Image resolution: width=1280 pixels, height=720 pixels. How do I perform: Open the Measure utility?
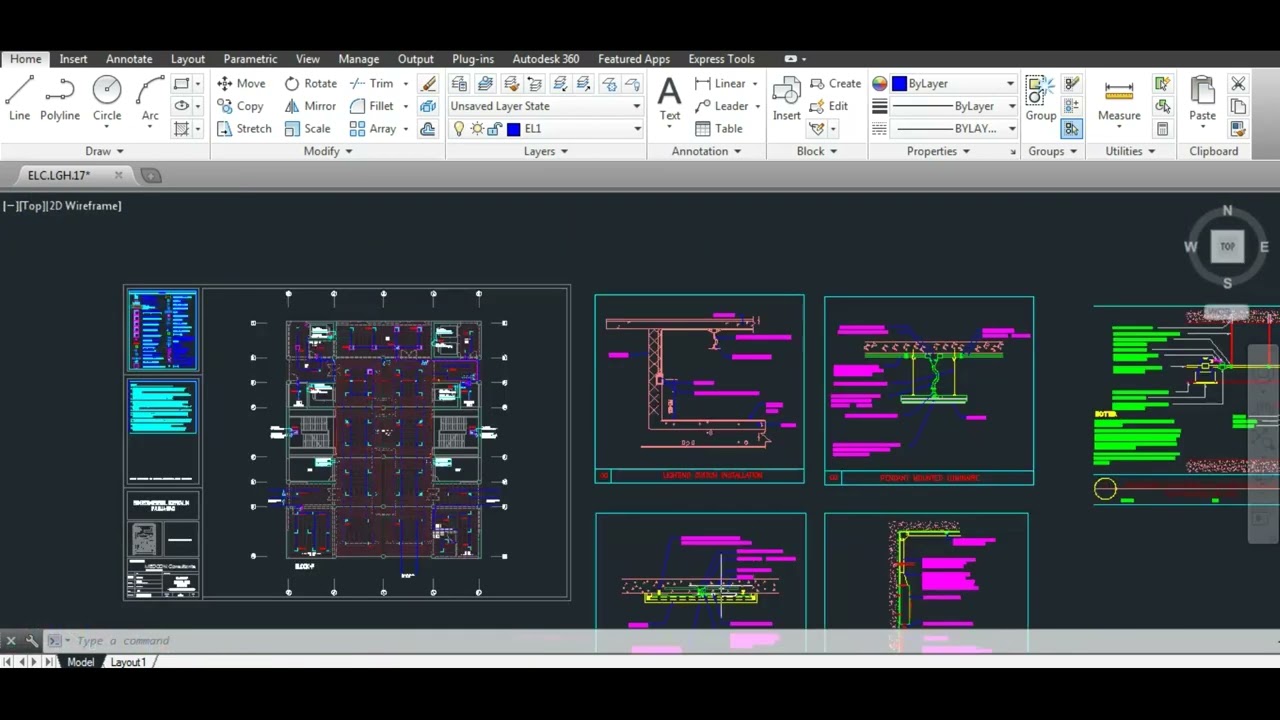[1119, 98]
